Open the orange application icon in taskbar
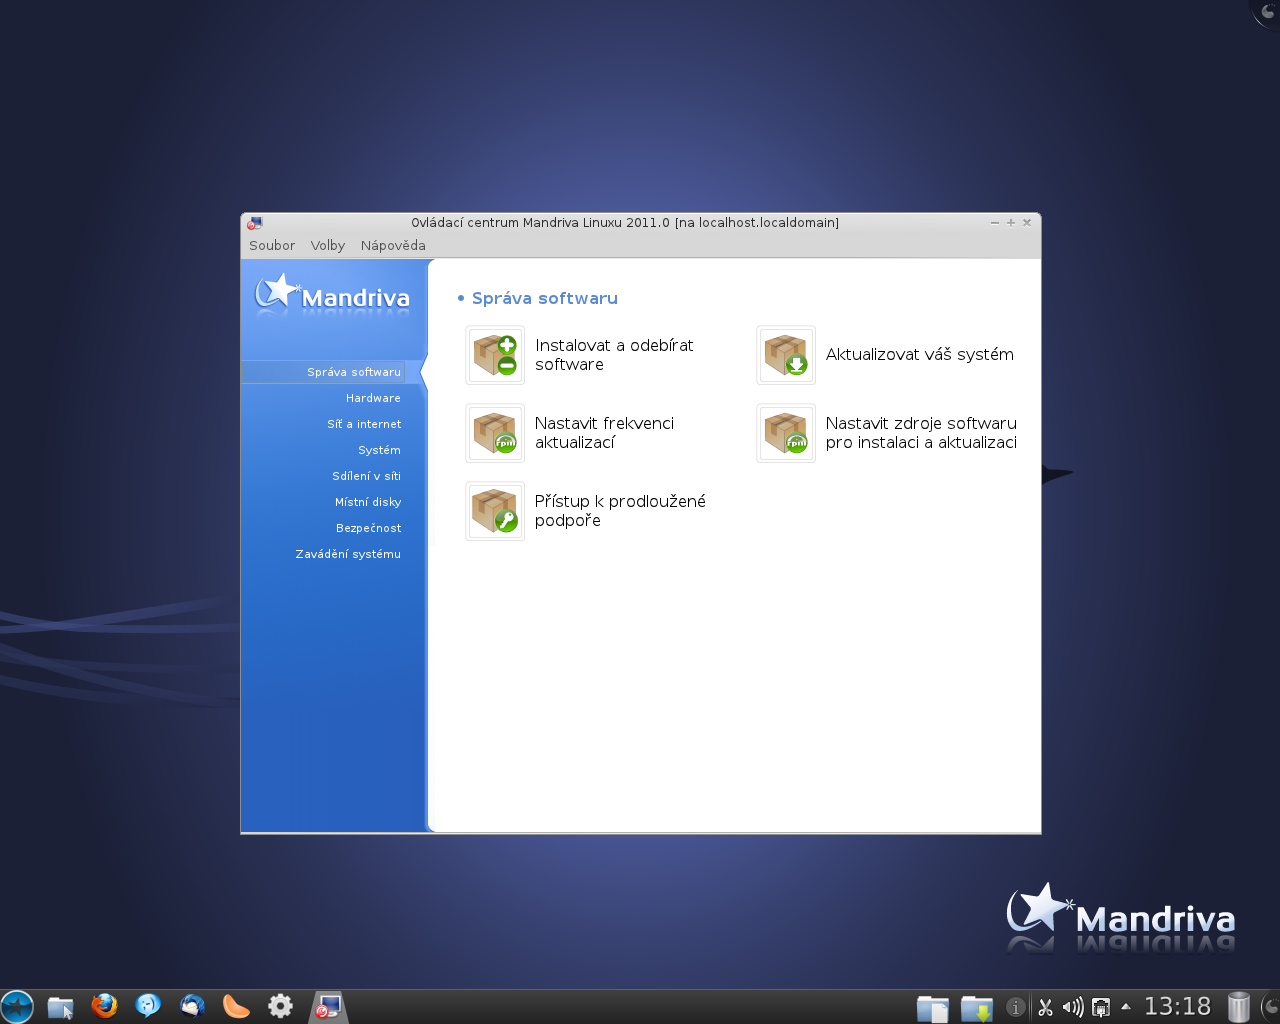 click(236, 1006)
